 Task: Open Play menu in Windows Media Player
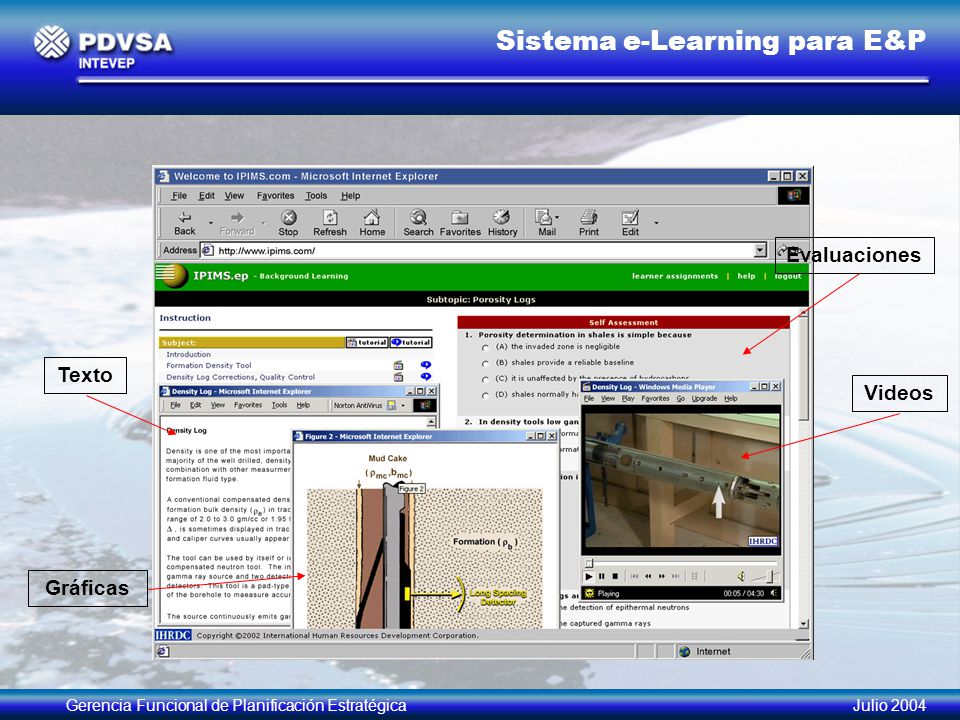click(628, 399)
